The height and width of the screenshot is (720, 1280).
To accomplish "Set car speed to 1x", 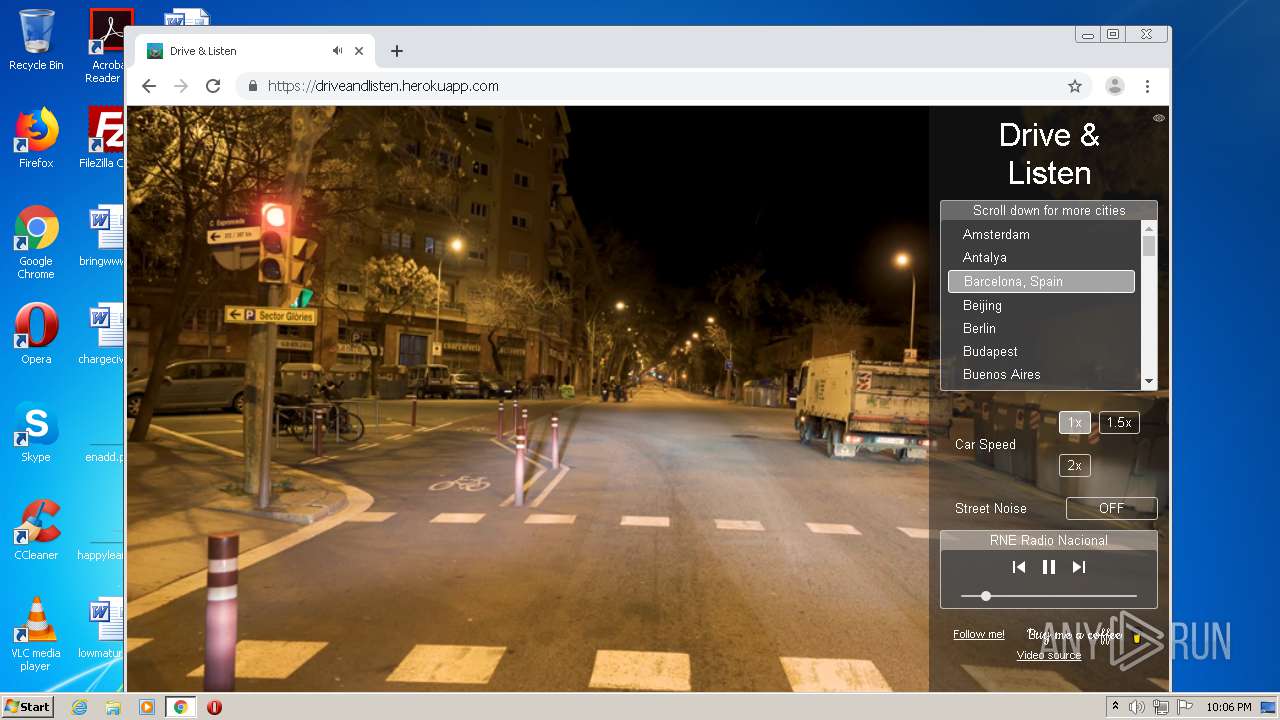I will [1074, 422].
